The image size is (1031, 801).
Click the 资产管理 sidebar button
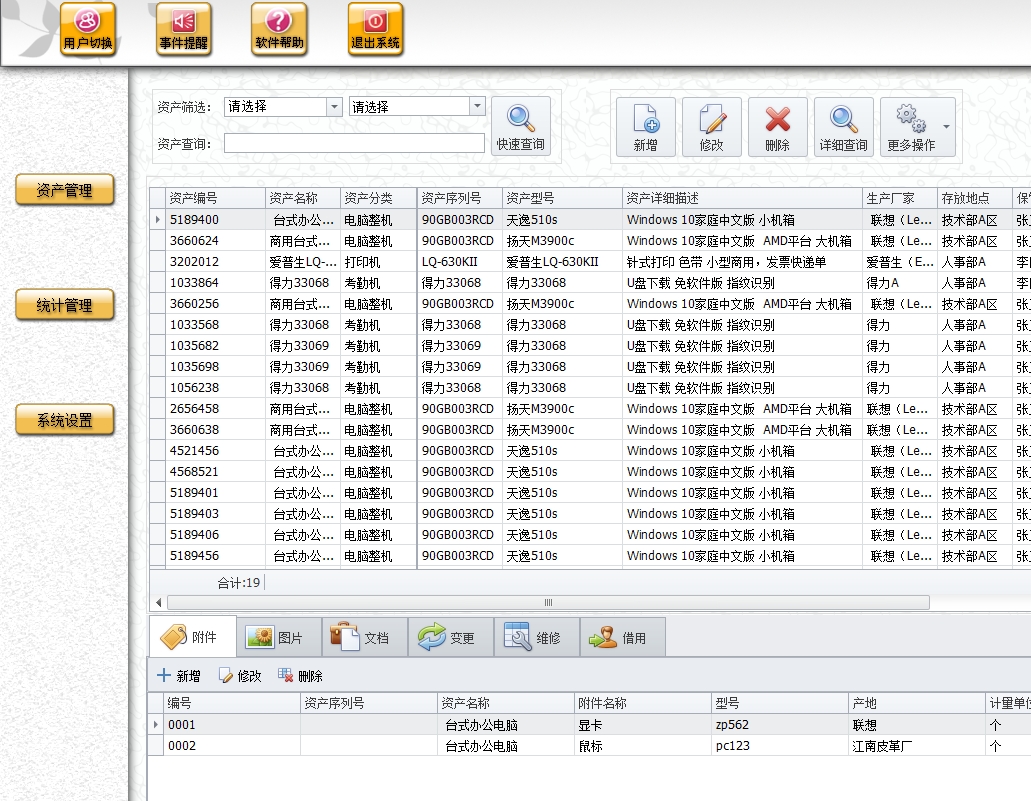point(65,190)
